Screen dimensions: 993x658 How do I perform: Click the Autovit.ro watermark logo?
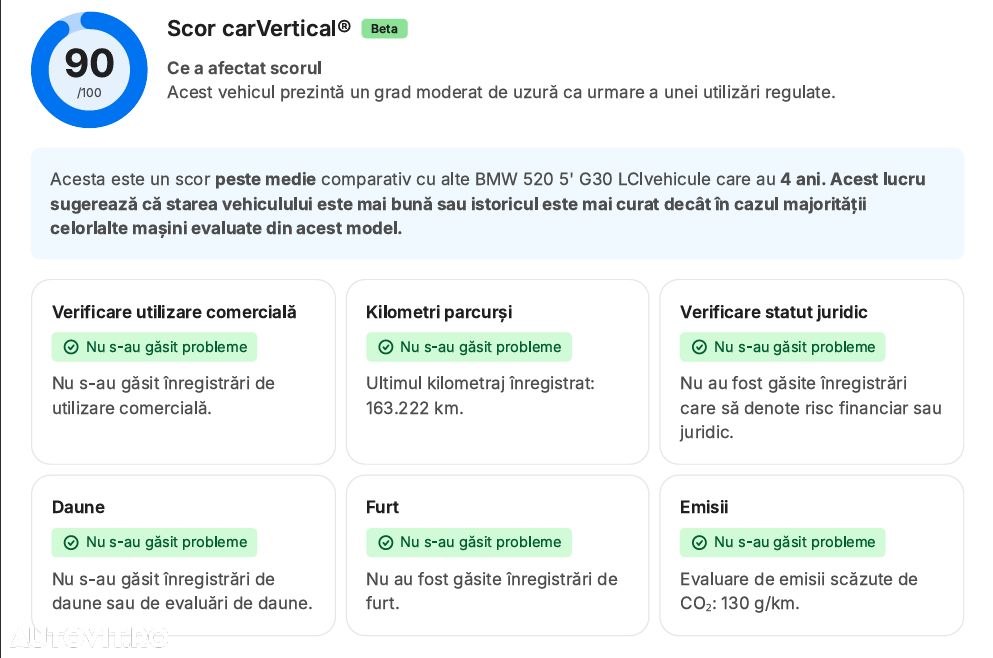[x=89, y=636]
